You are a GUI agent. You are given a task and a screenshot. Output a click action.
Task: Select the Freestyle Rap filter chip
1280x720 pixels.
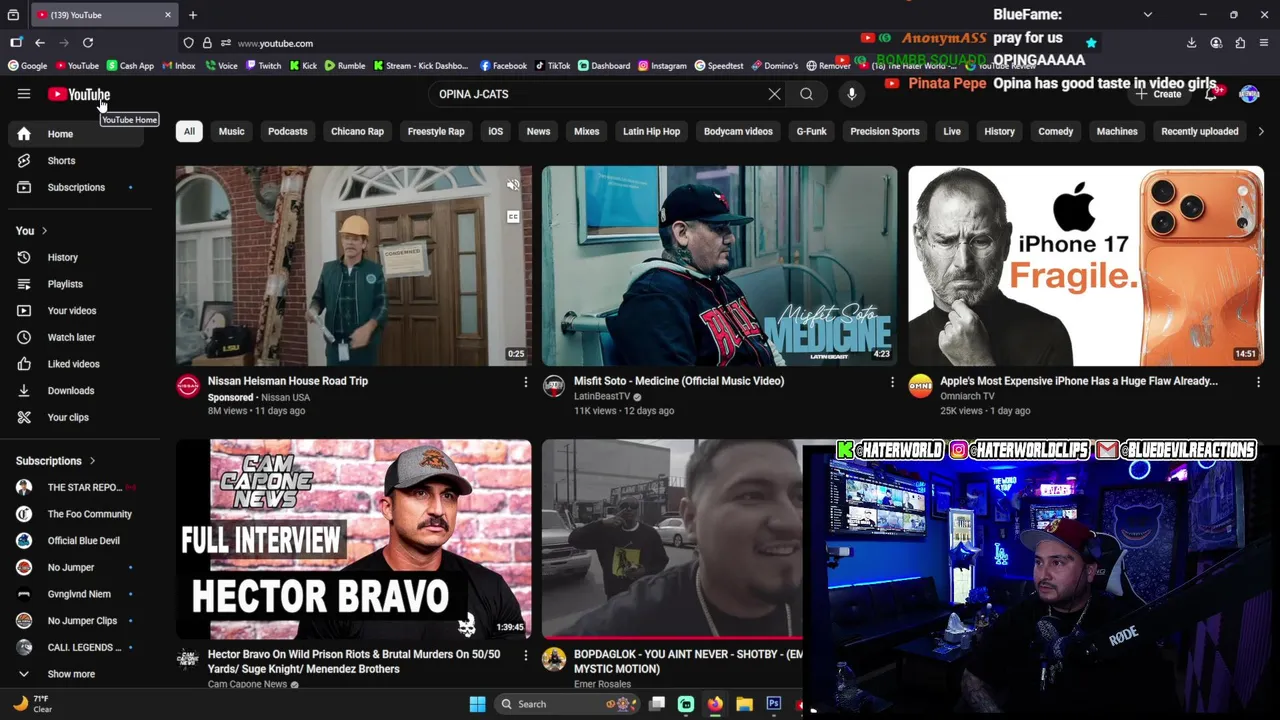click(x=436, y=131)
